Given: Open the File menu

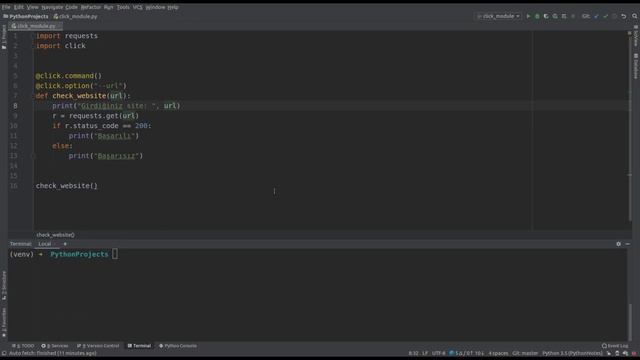Looking at the screenshot, I should (x=6, y=7).
